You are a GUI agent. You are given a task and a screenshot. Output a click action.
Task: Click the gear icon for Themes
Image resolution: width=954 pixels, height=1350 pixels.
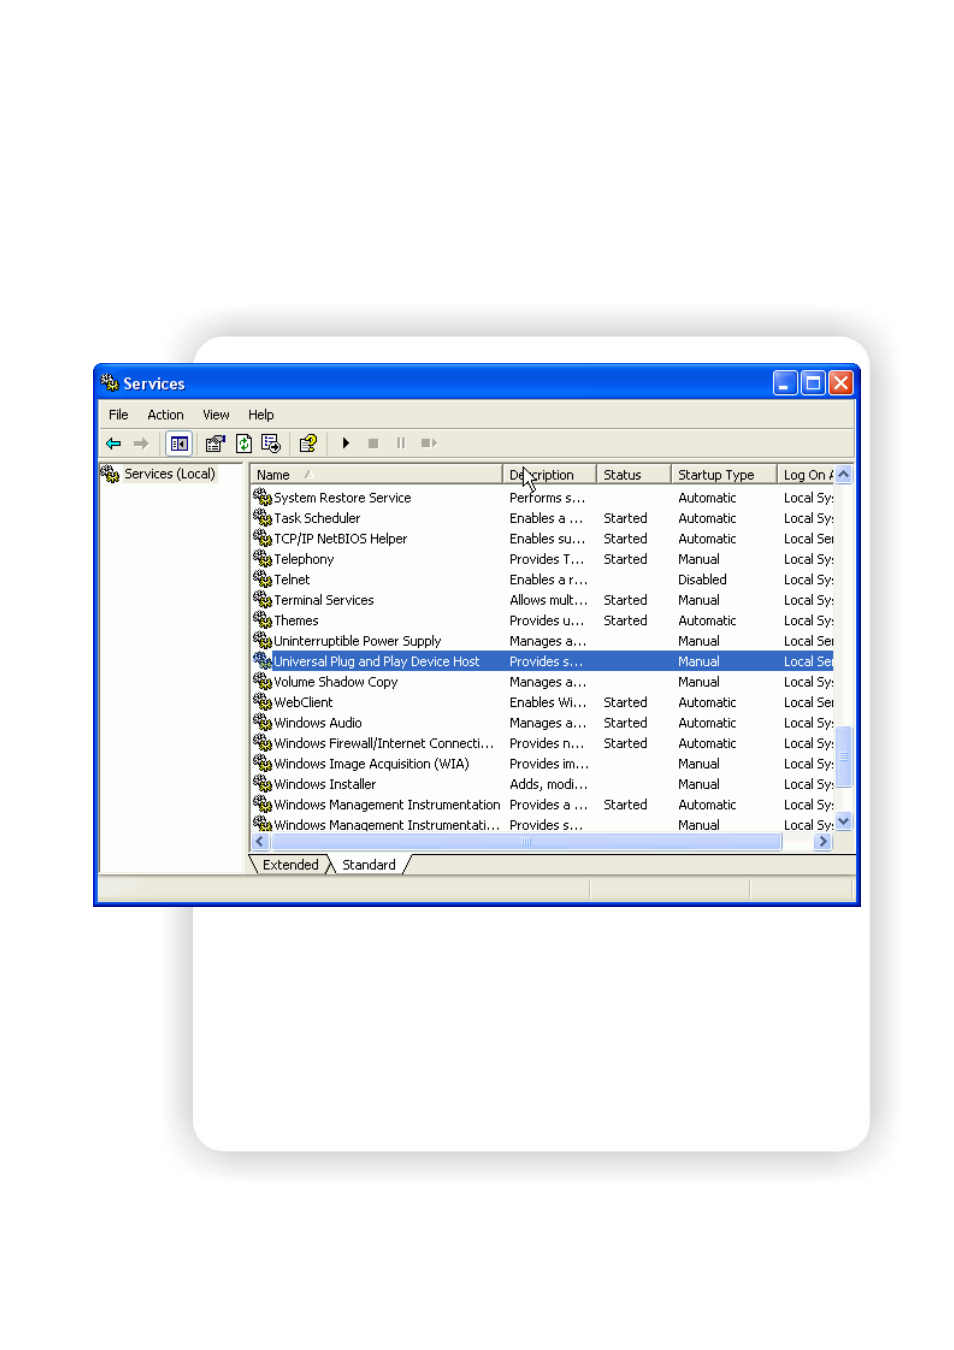[263, 620]
